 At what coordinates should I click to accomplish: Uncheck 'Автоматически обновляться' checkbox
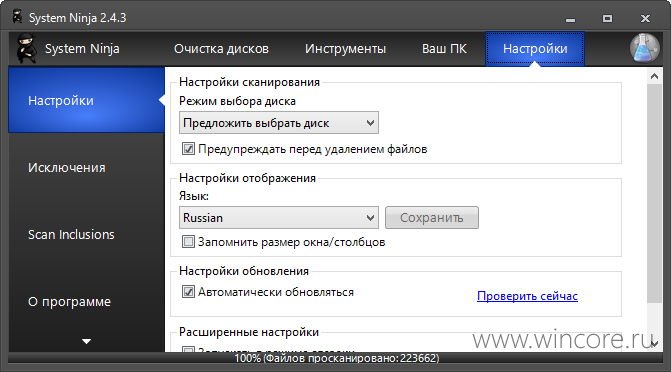pyautogui.click(x=188, y=292)
